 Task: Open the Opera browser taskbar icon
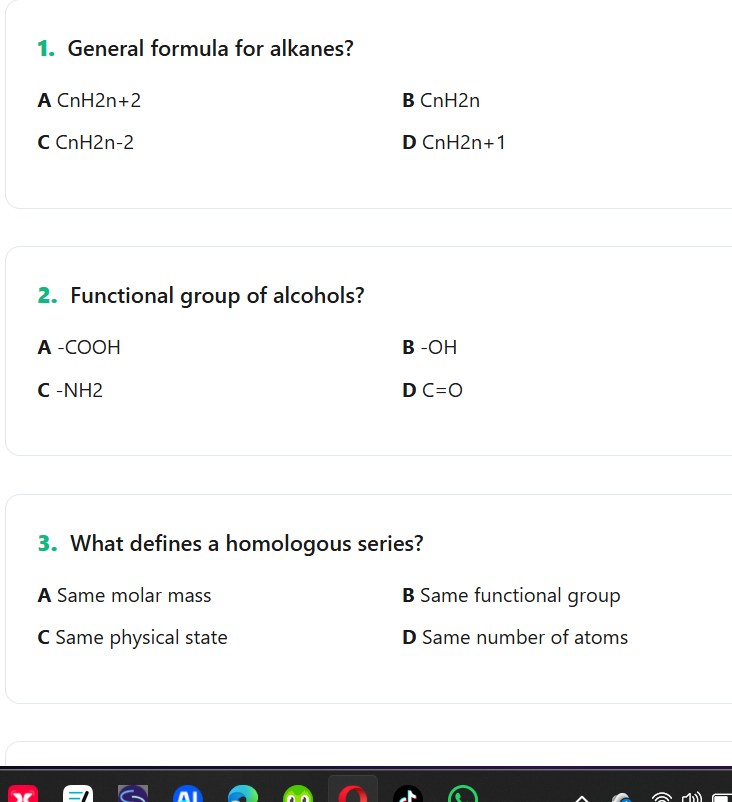click(x=354, y=794)
